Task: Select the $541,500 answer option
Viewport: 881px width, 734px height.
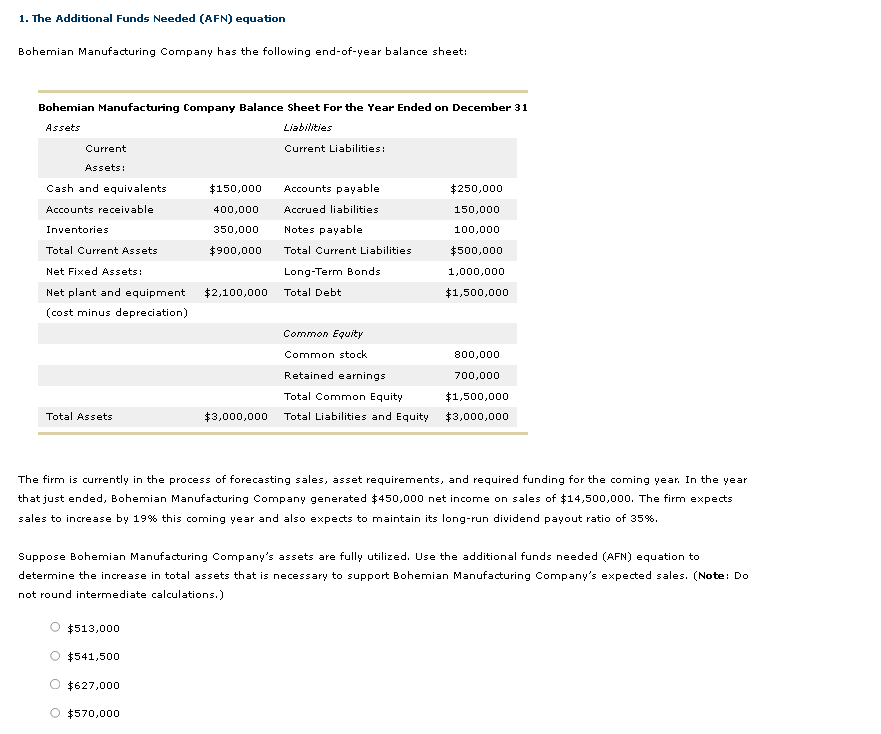Action: pyautogui.click(x=57, y=656)
